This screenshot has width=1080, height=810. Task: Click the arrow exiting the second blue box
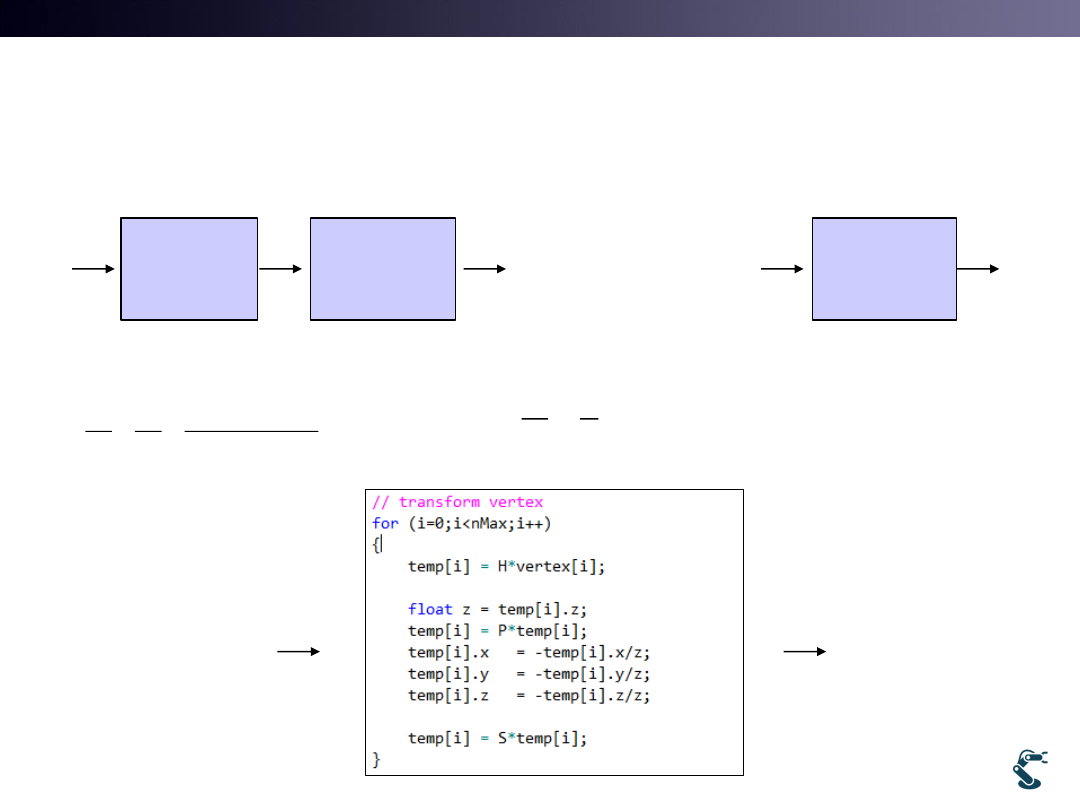point(484,268)
